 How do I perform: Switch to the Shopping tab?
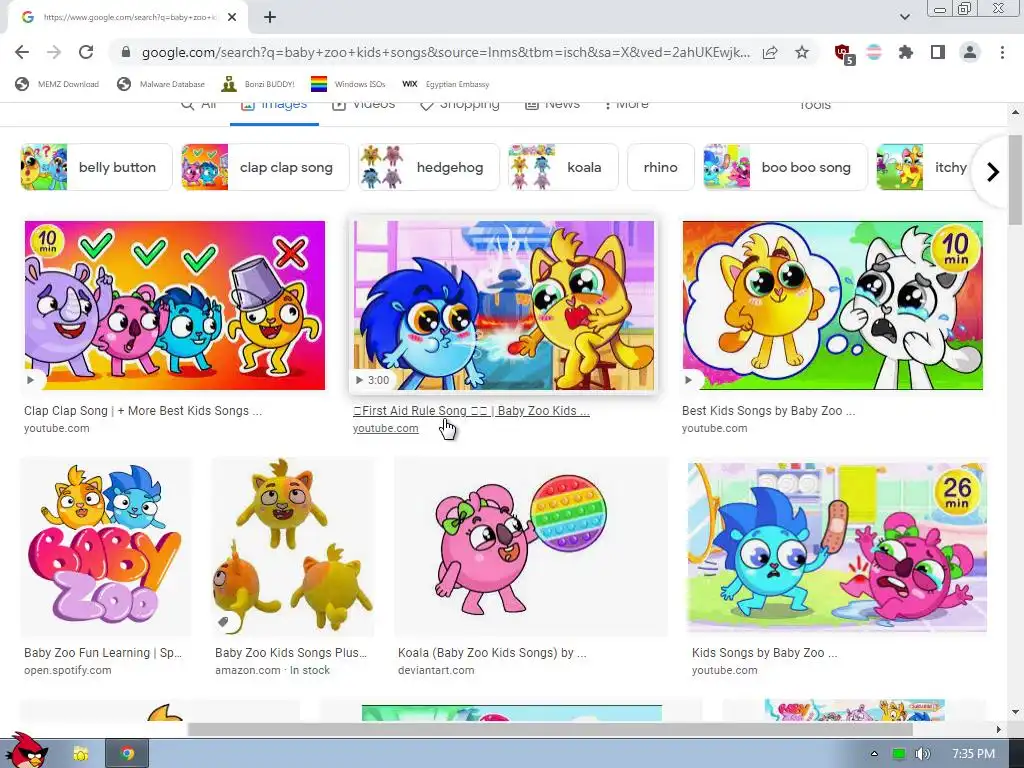tap(460, 104)
